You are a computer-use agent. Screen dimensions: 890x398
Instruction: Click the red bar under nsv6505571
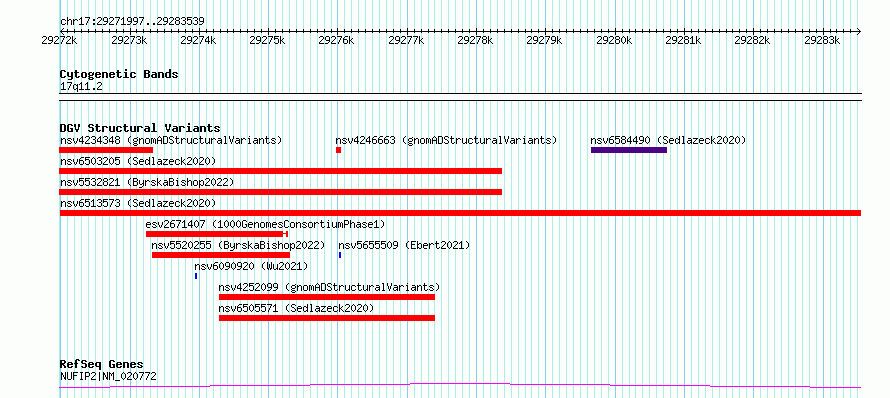tap(327, 318)
